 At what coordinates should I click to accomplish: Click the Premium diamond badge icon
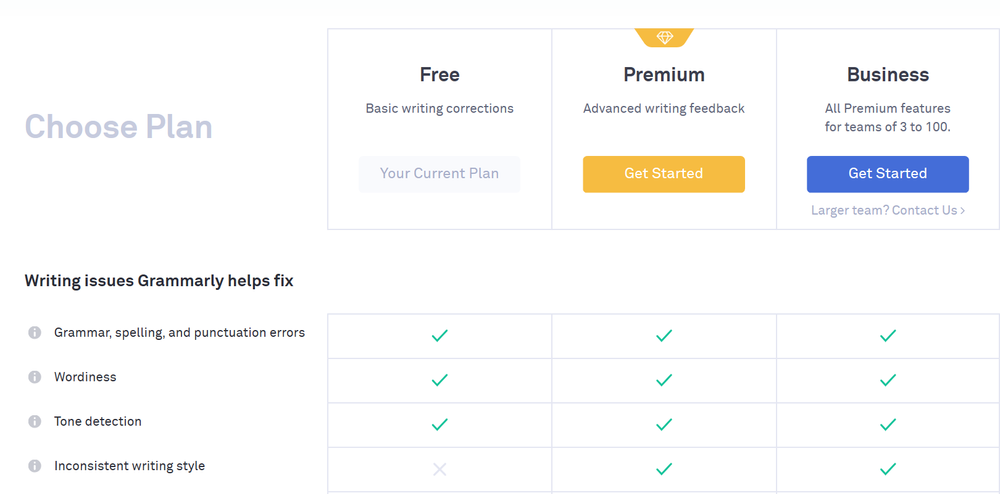pos(664,38)
